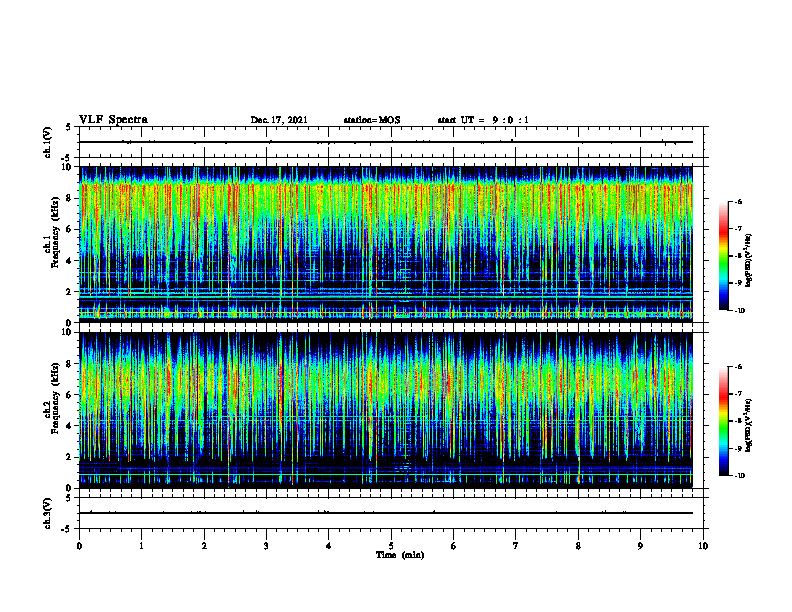Click the 'VLF Spectra' title text
The height and width of the screenshot is (612, 792).
(113, 120)
